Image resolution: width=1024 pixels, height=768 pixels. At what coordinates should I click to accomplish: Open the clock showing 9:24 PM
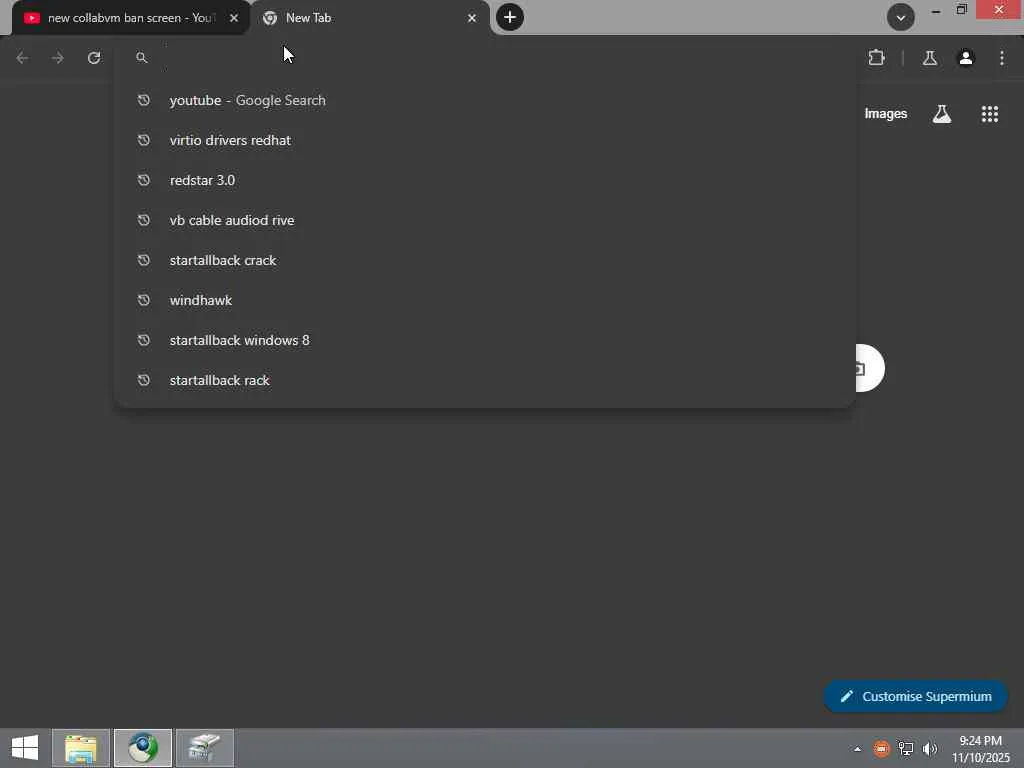[x=980, y=748]
